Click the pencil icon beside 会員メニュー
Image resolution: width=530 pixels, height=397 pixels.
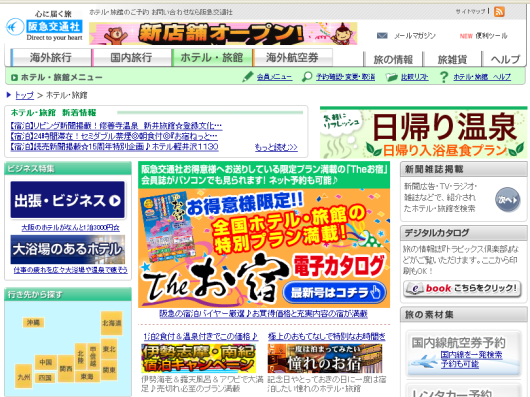248,77
